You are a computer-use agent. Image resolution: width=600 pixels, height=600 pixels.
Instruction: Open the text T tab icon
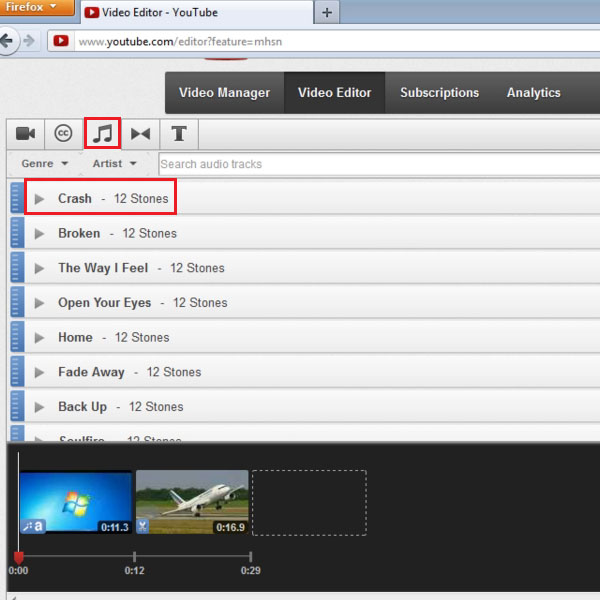click(x=179, y=134)
